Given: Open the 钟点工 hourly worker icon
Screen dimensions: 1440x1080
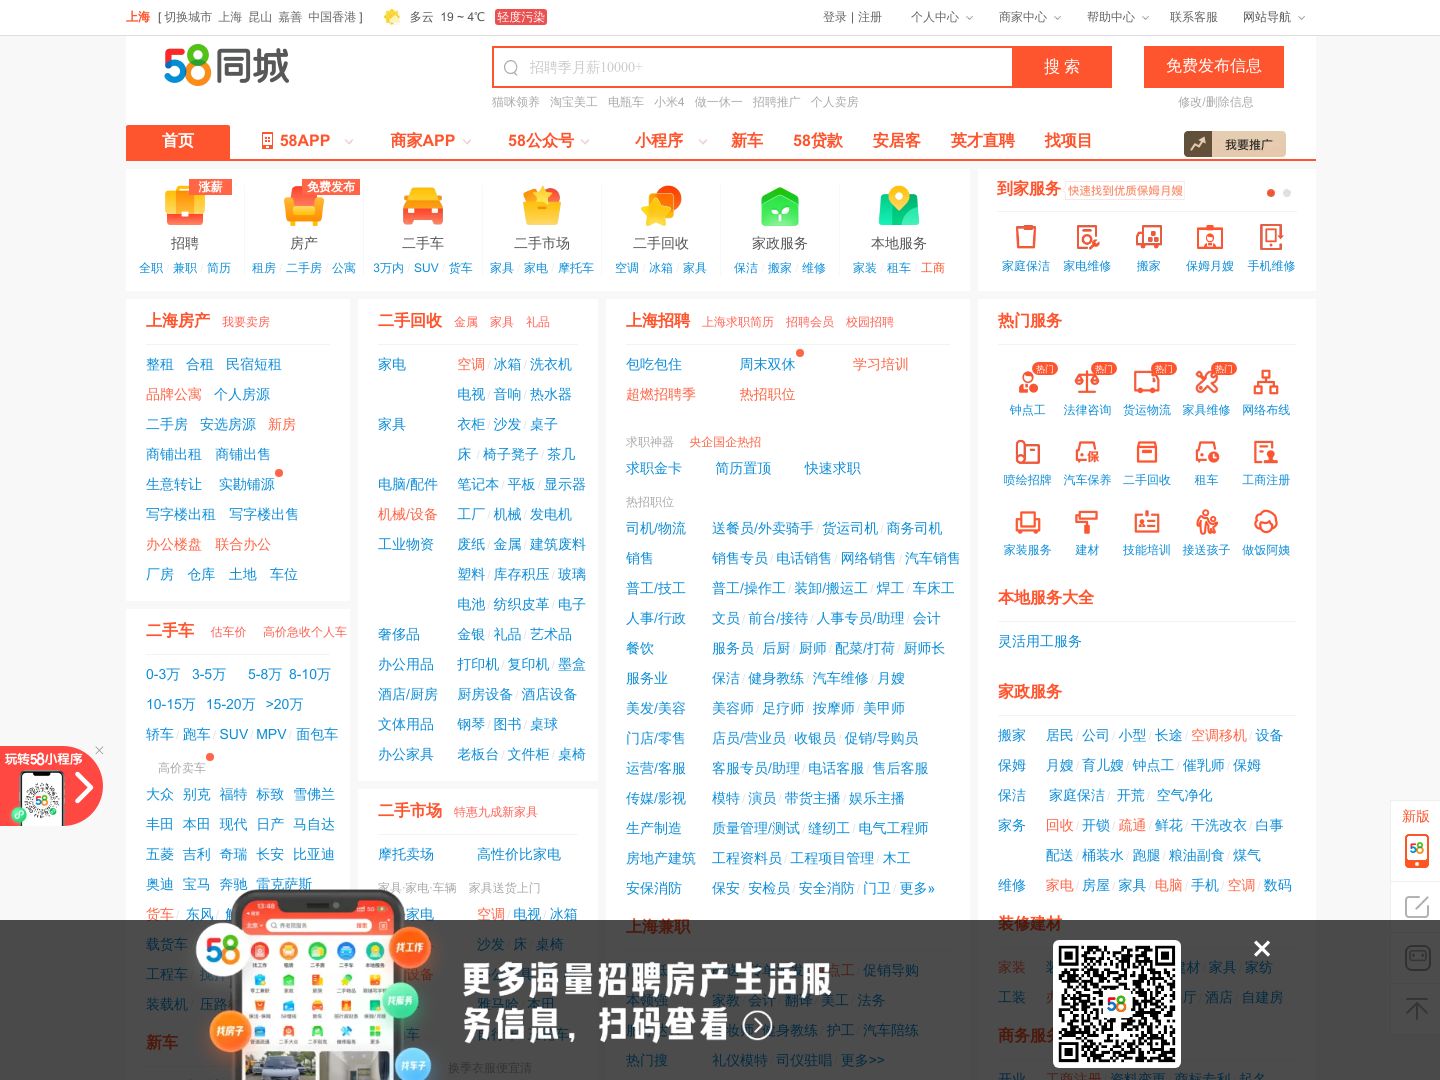Looking at the screenshot, I should point(1027,381).
